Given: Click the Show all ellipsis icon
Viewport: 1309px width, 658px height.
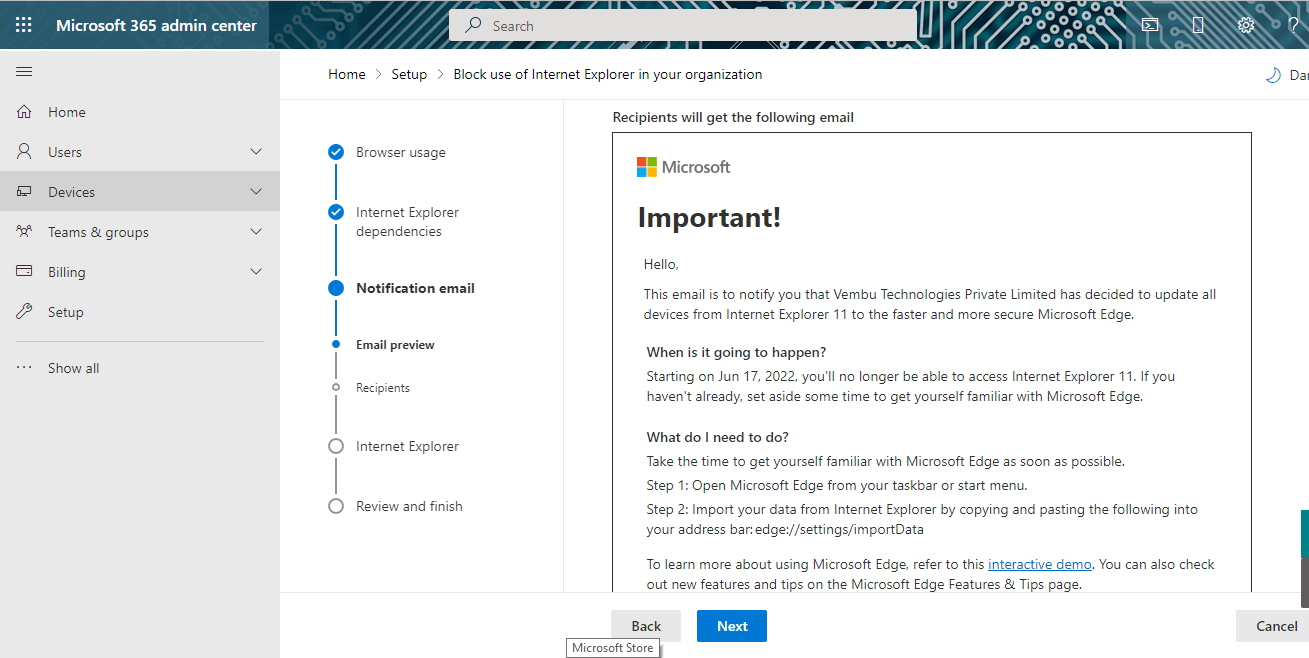Looking at the screenshot, I should (x=25, y=368).
